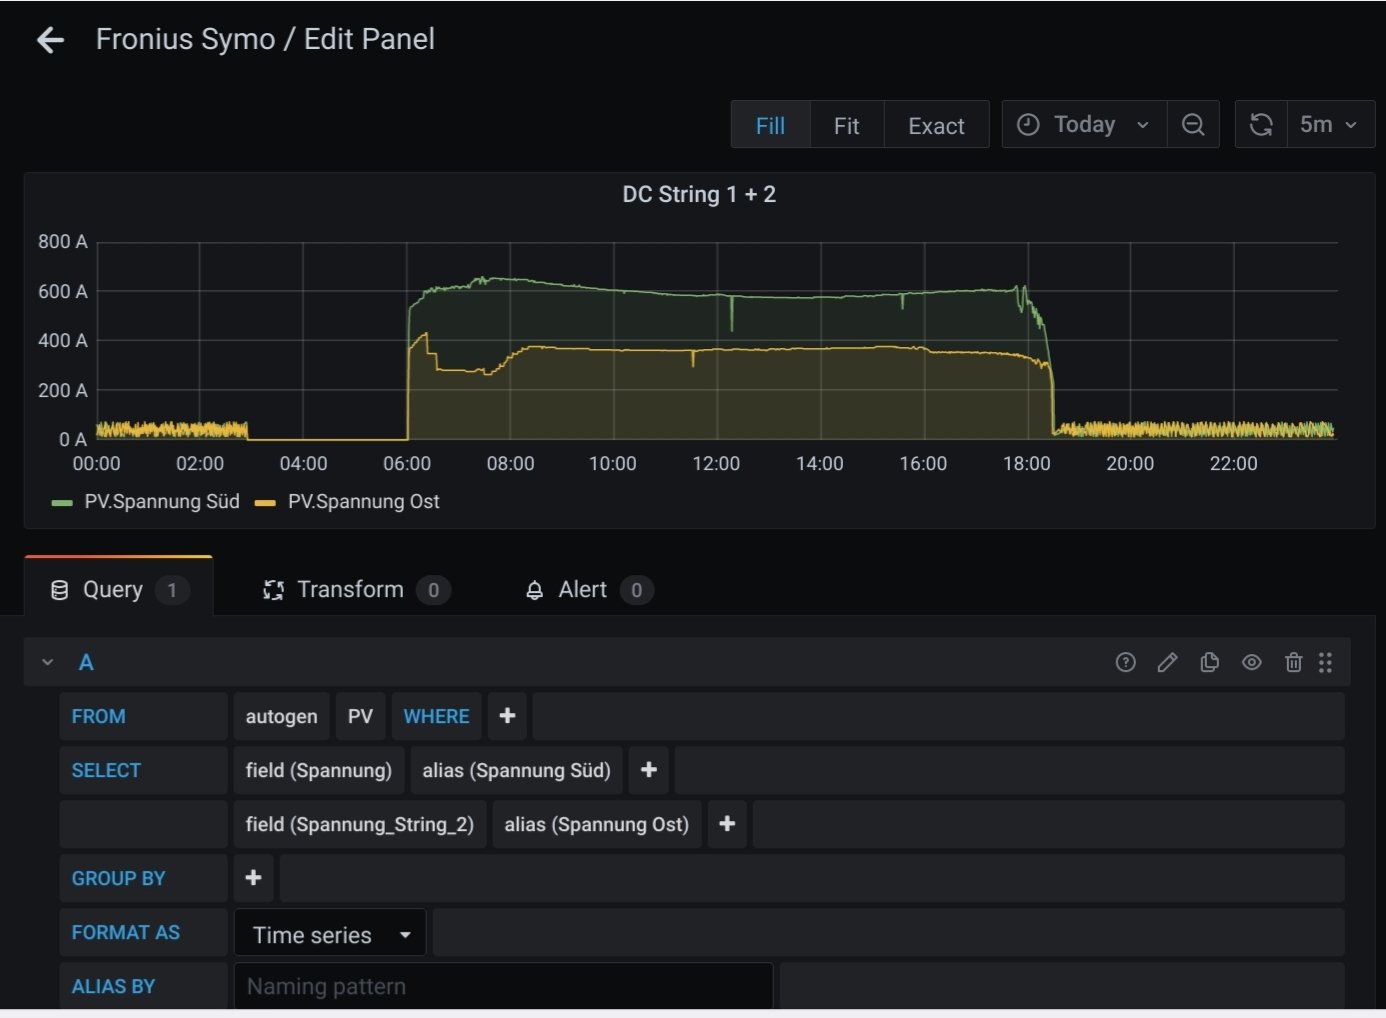Select the Exact view mode
The height and width of the screenshot is (1018, 1386).
click(936, 126)
